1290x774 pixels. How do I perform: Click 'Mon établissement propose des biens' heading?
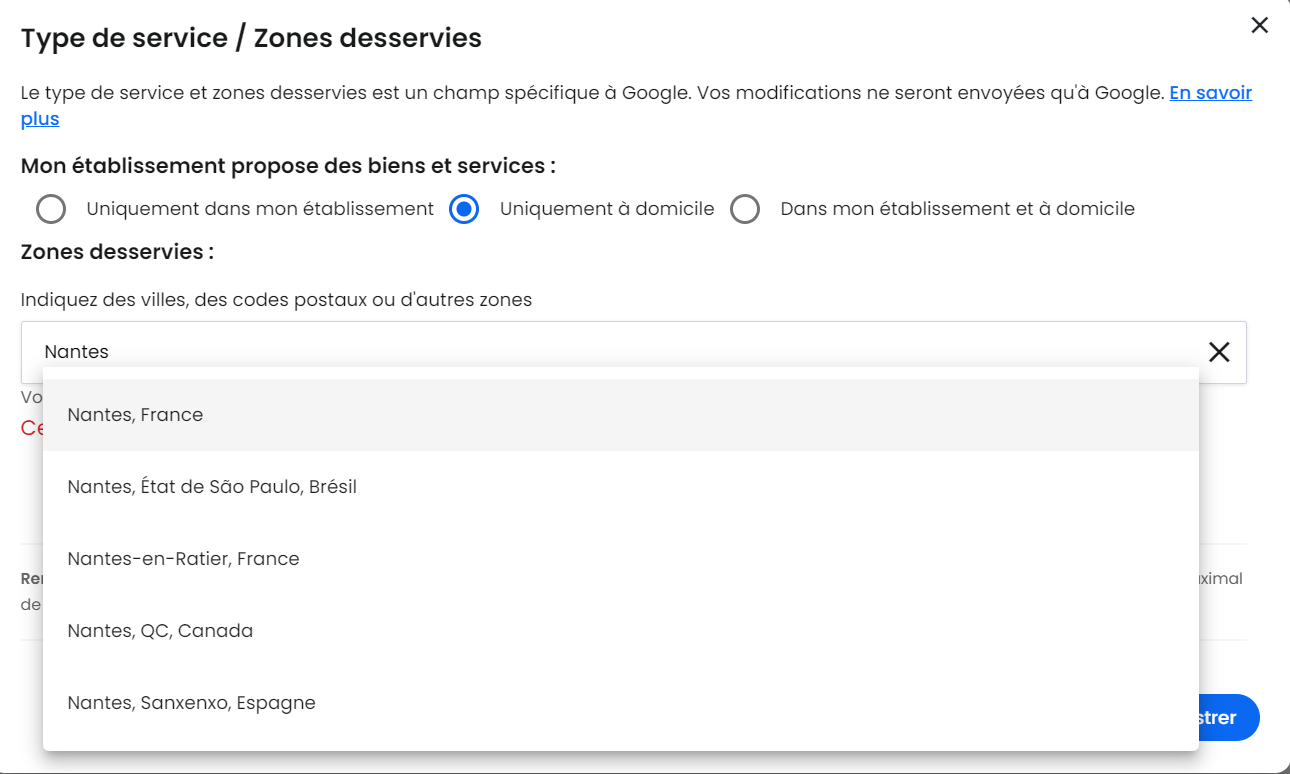click(x=288, y=165)
